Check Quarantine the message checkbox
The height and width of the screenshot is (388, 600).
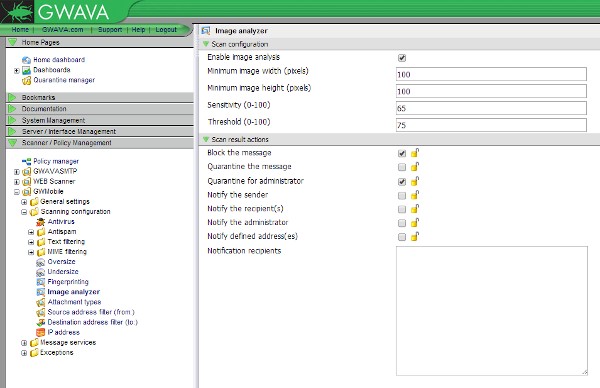tap(402, 167)
